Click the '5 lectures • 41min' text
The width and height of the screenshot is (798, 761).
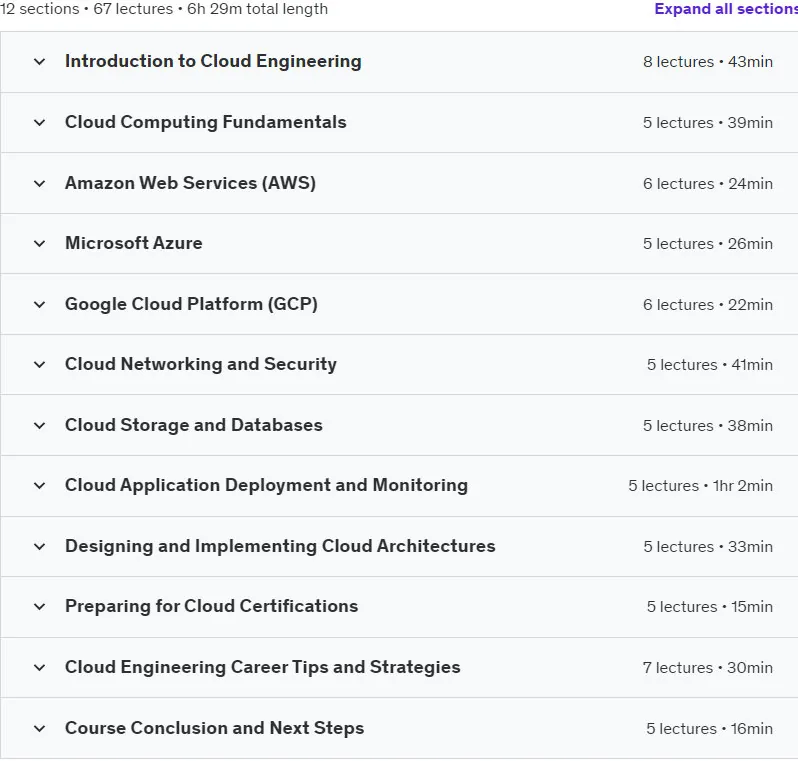coord(710,364)
